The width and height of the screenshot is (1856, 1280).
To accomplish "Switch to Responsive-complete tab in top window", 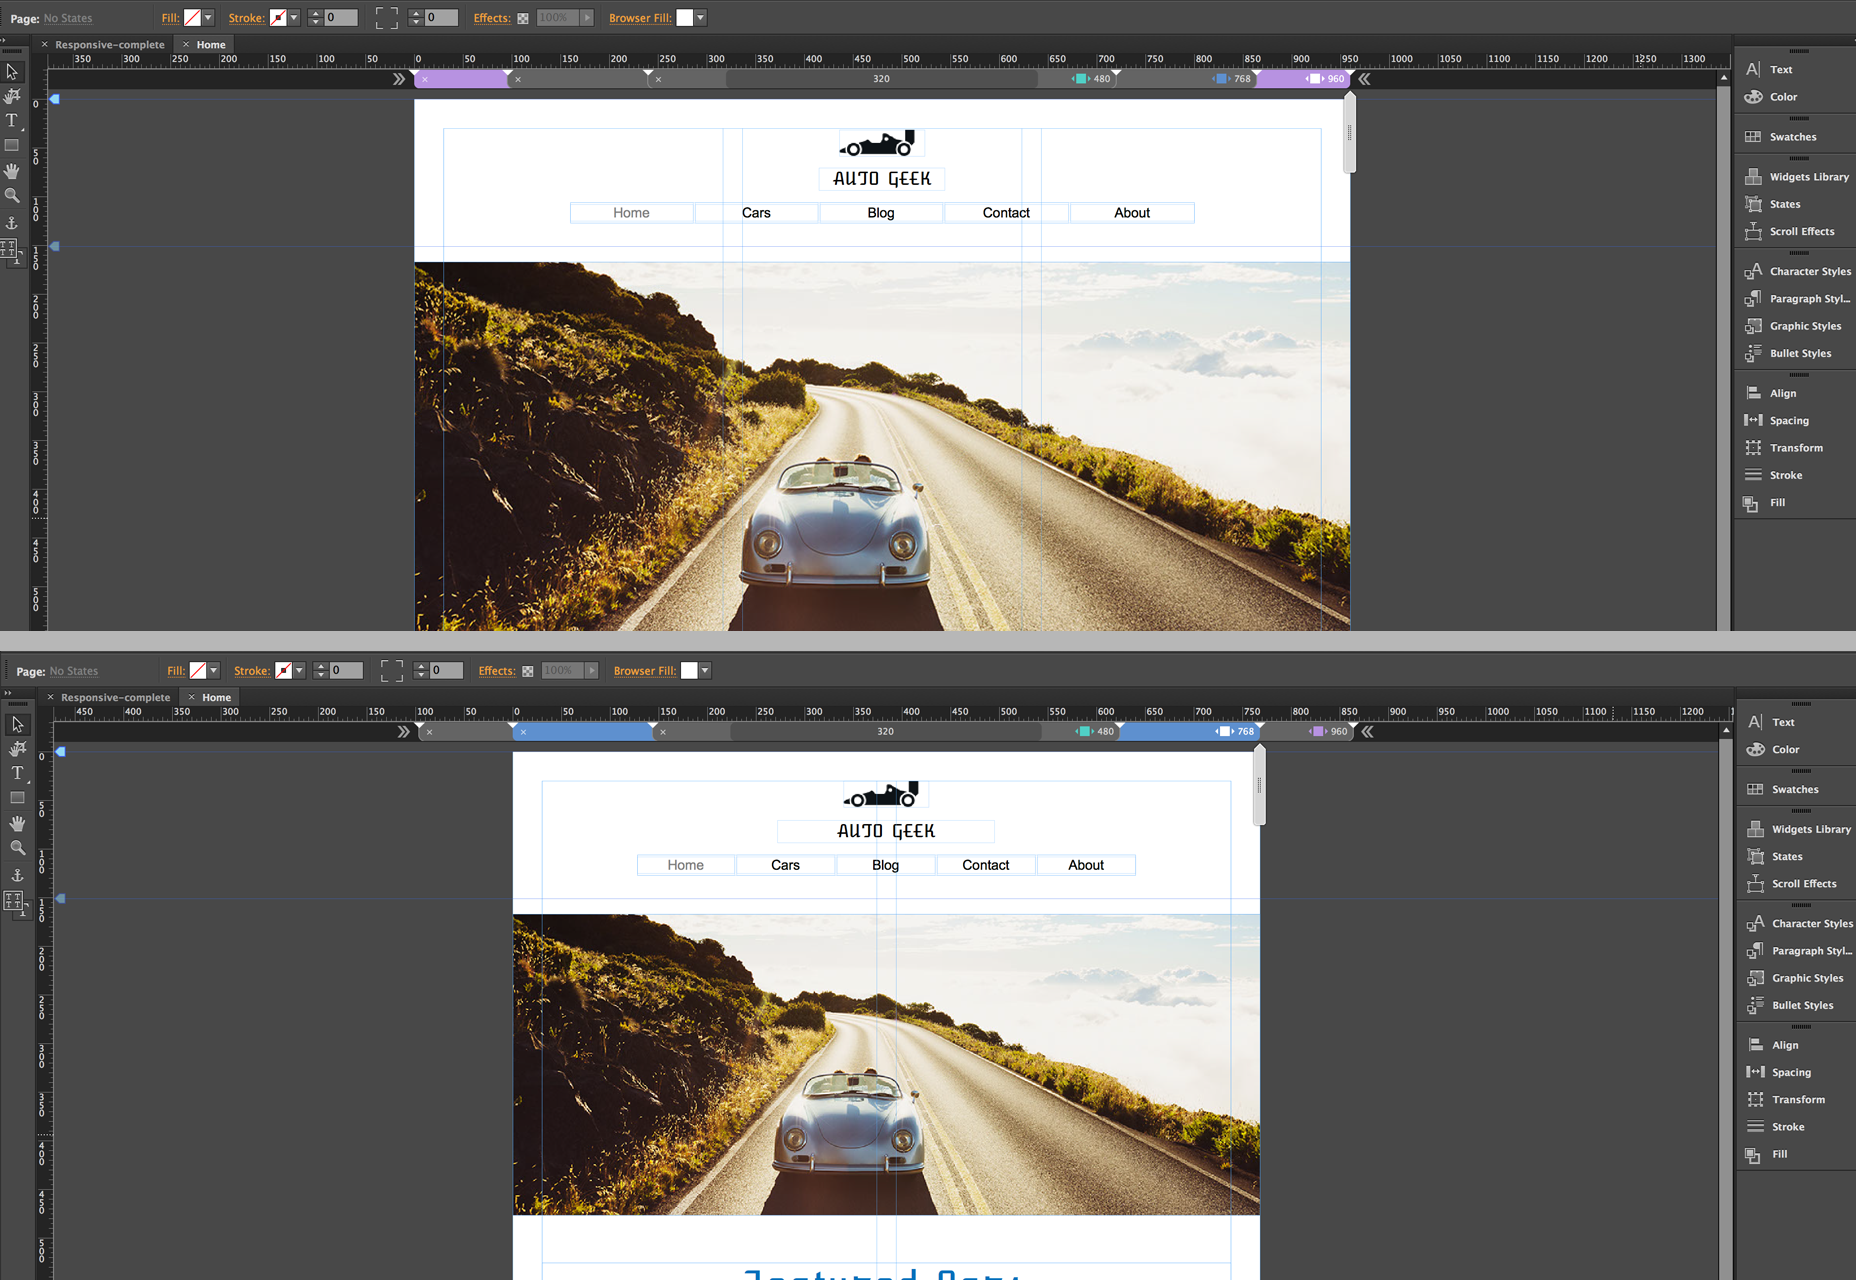I will (x=110, y=45).
